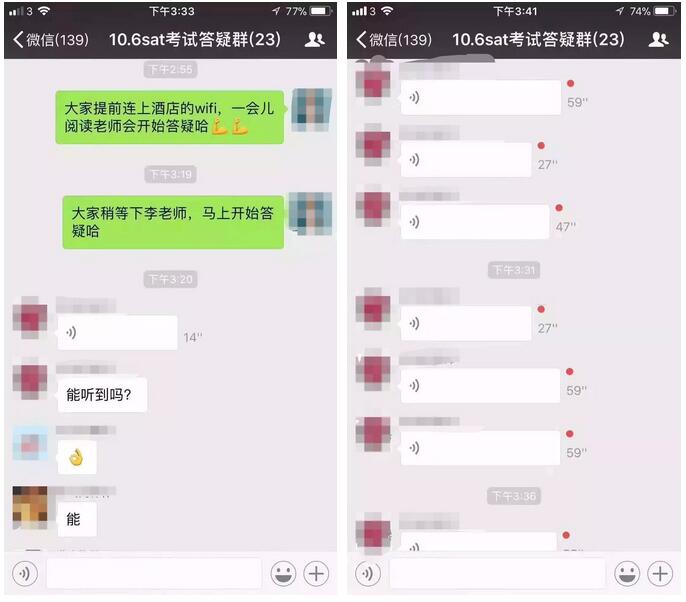The width and height of the screenshot is (686, 602).
Task: Tap the plus attachment button in right chat
Action: pyautogui.click(x=660, y=573)
